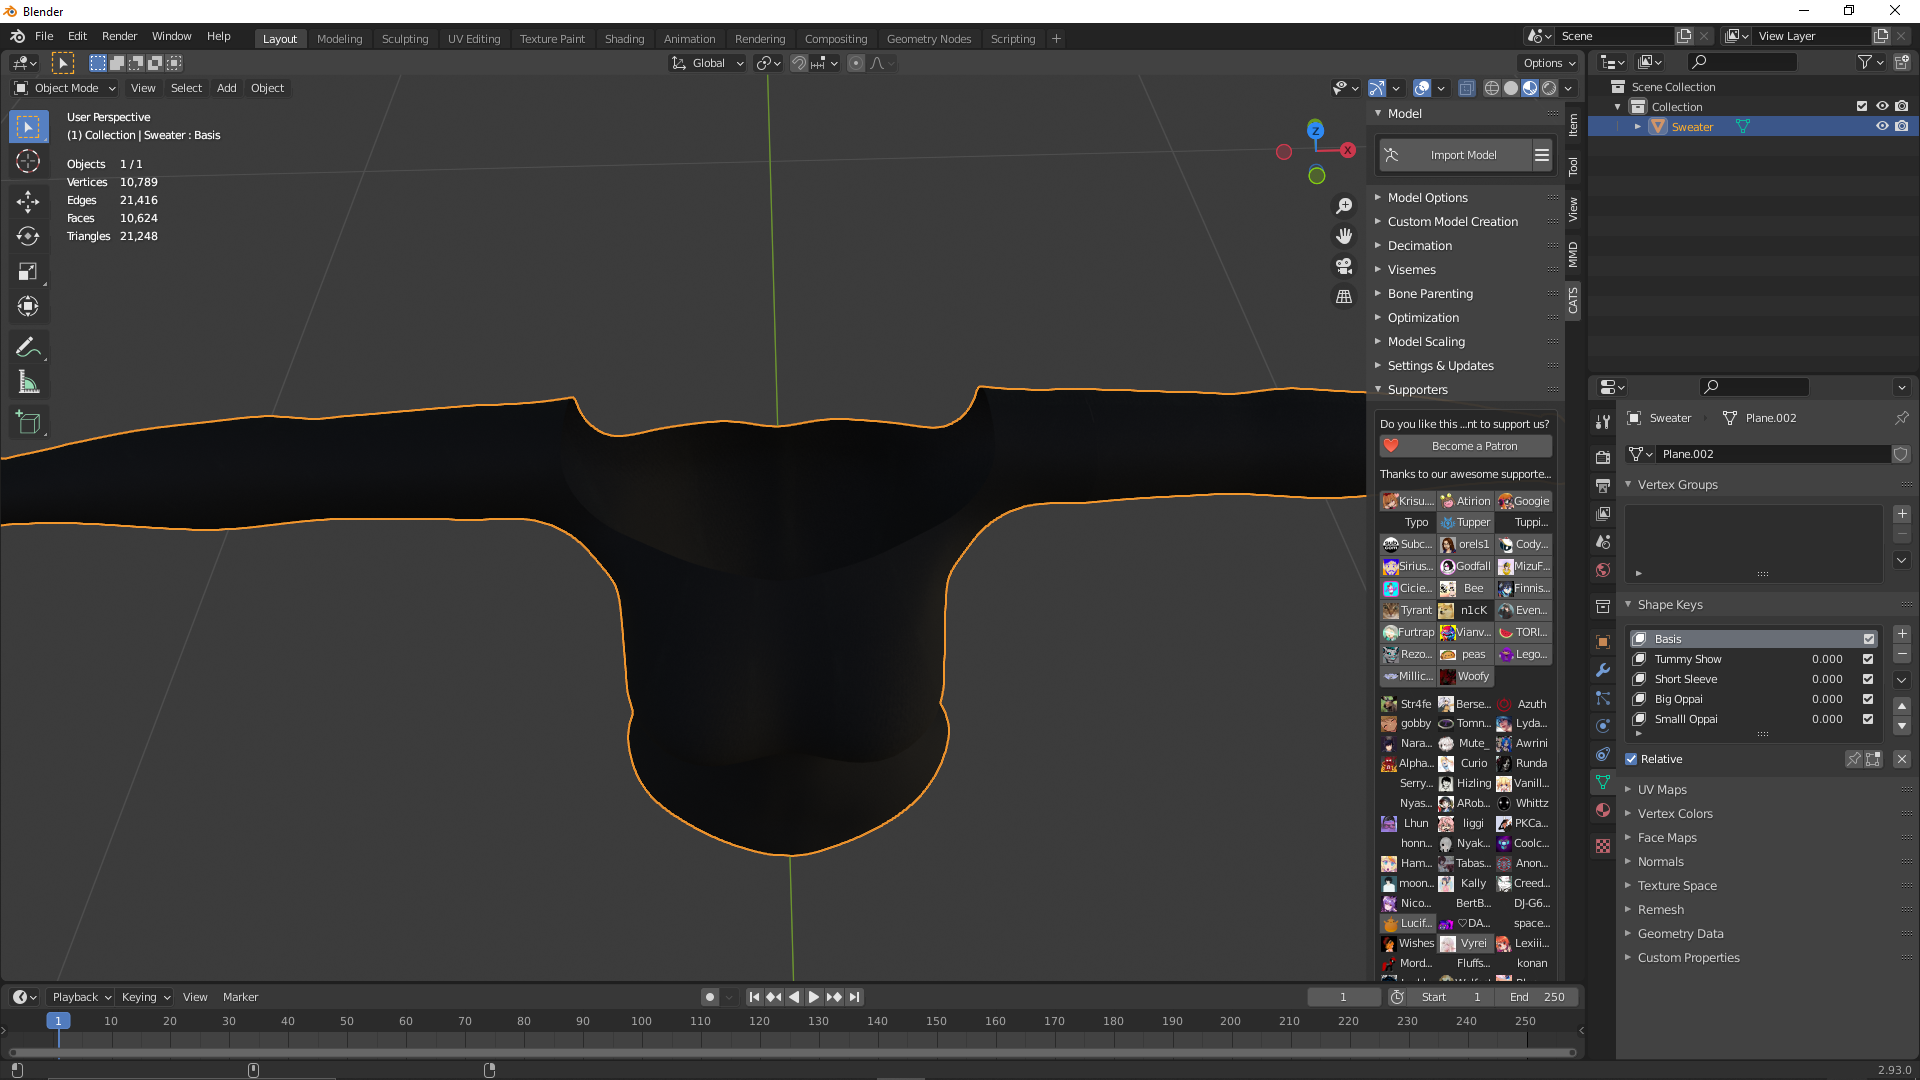Screen dimensions: 1920x1080
Task: Open the Physics properties tab
Action: point(1603,726)
